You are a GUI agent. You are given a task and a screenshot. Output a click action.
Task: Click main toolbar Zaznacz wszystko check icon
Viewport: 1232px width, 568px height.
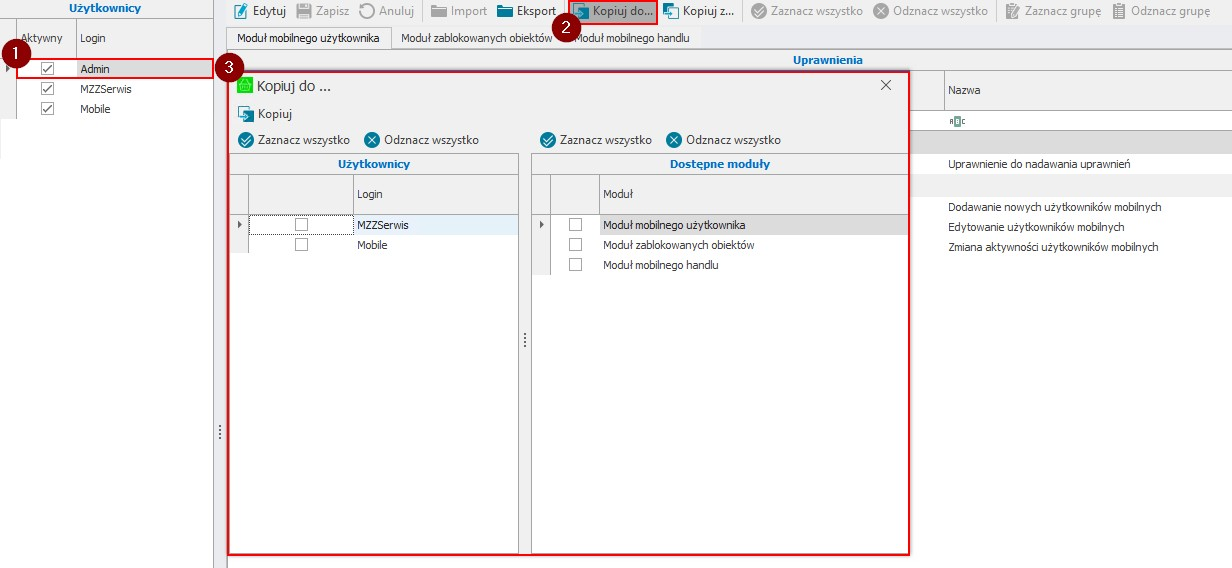[x=759, y=11]
